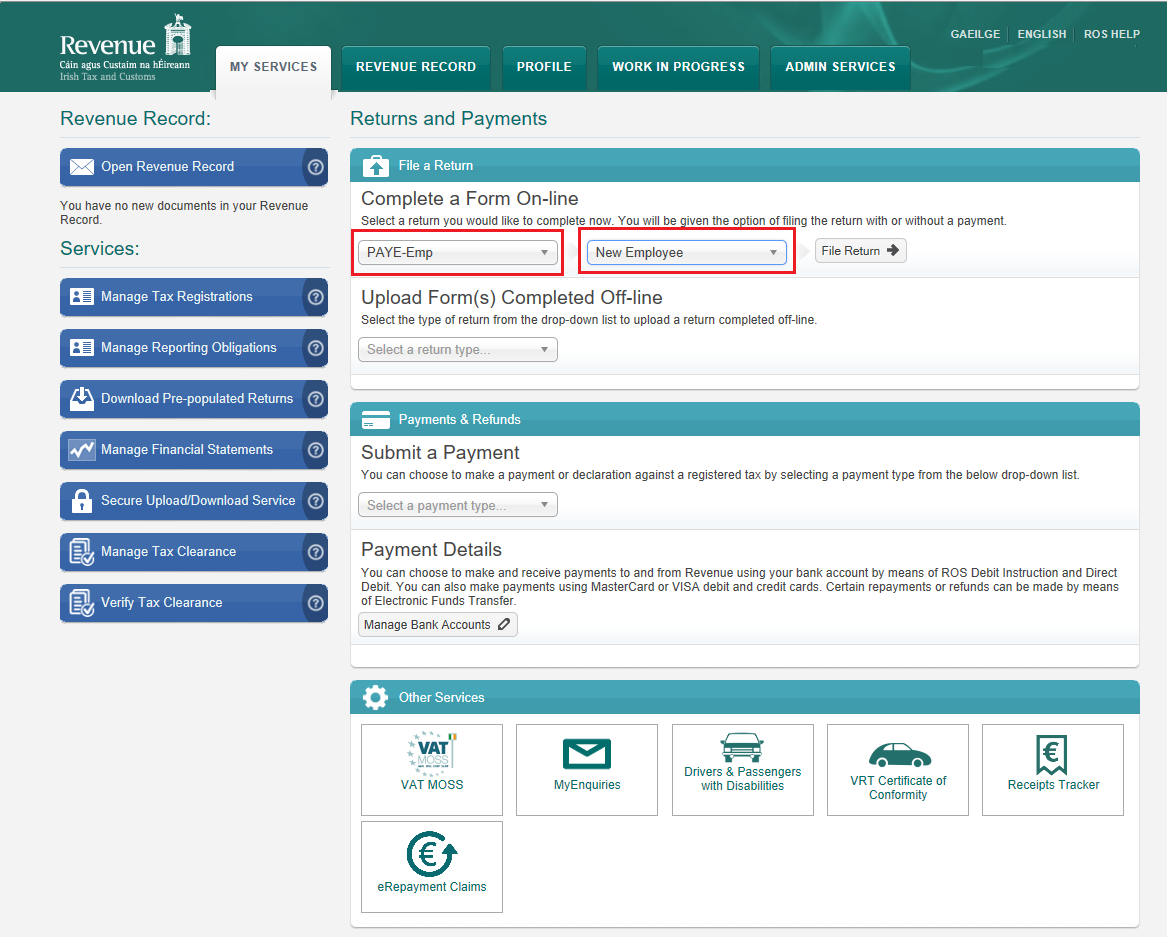1167x937 pixels.
Task: Go to the Admin Services tab
Action: point(840,67)
